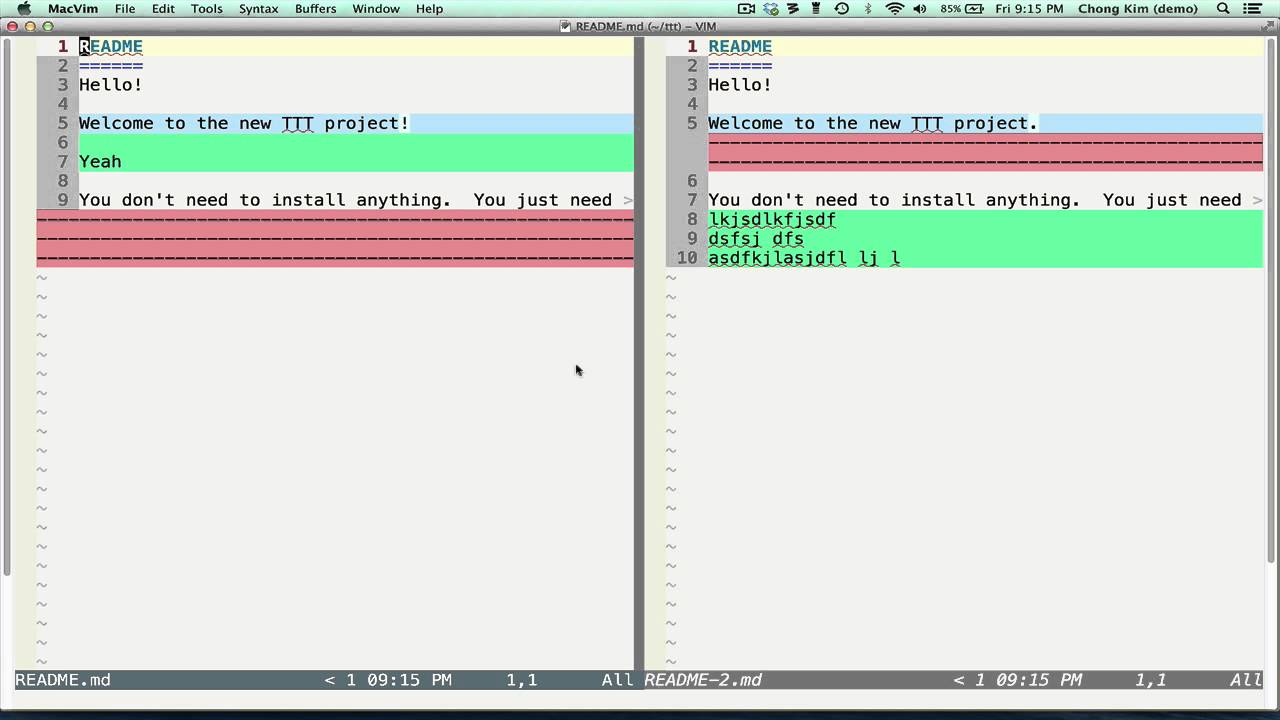
Task: Open Notification Center list icon
Action: [1253, 9]
